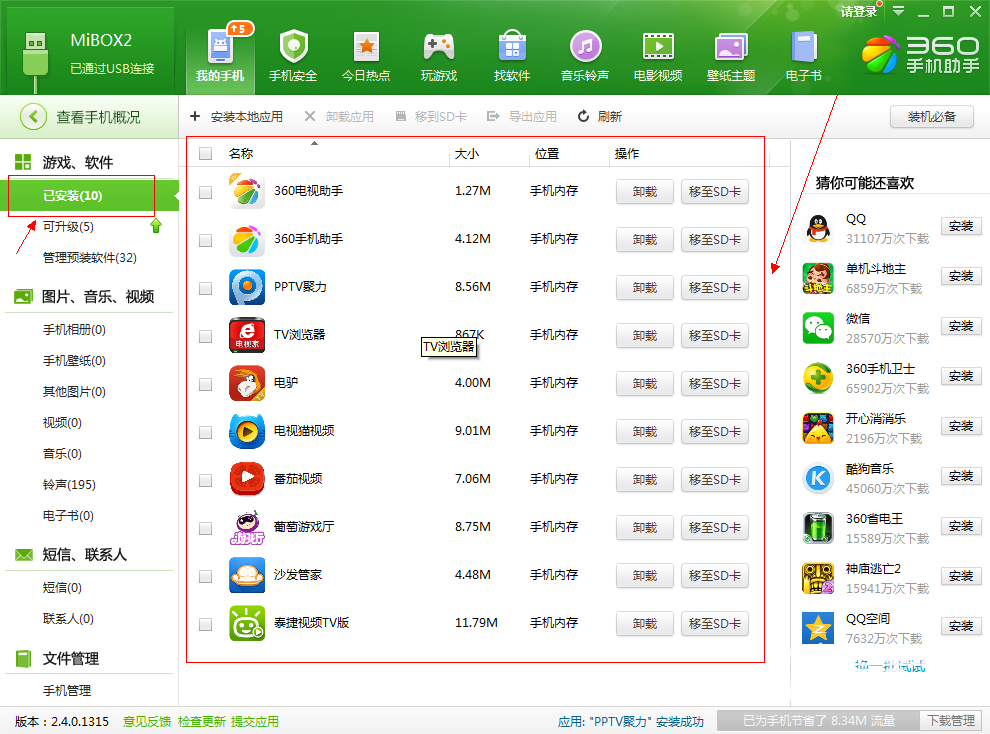This screenshot has height=734, width=990.
Task: Check the 电驴 row checkbox
Action: [205, 384]
